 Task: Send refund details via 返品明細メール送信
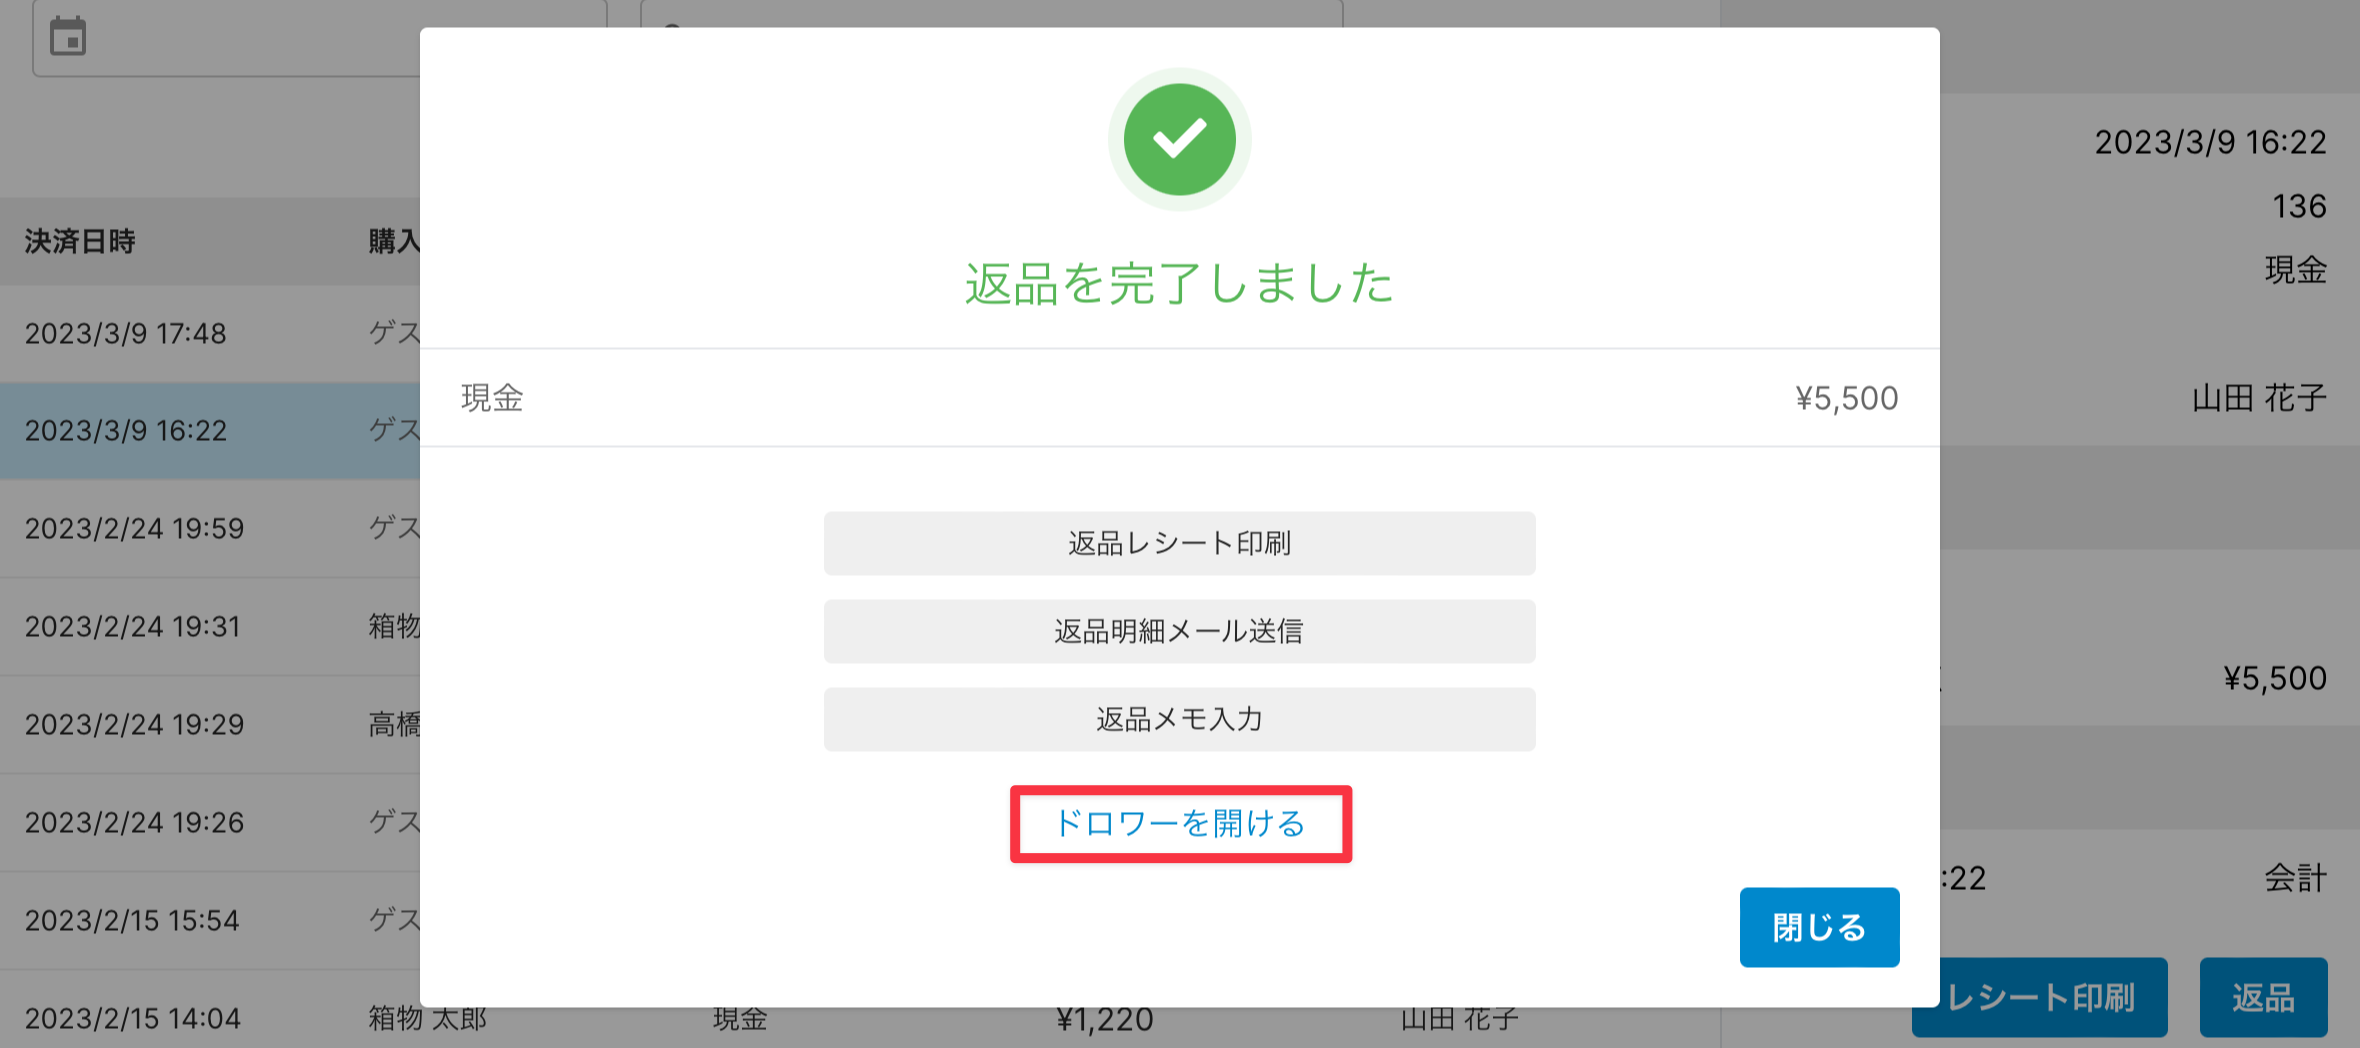(x=1179, y=631)
